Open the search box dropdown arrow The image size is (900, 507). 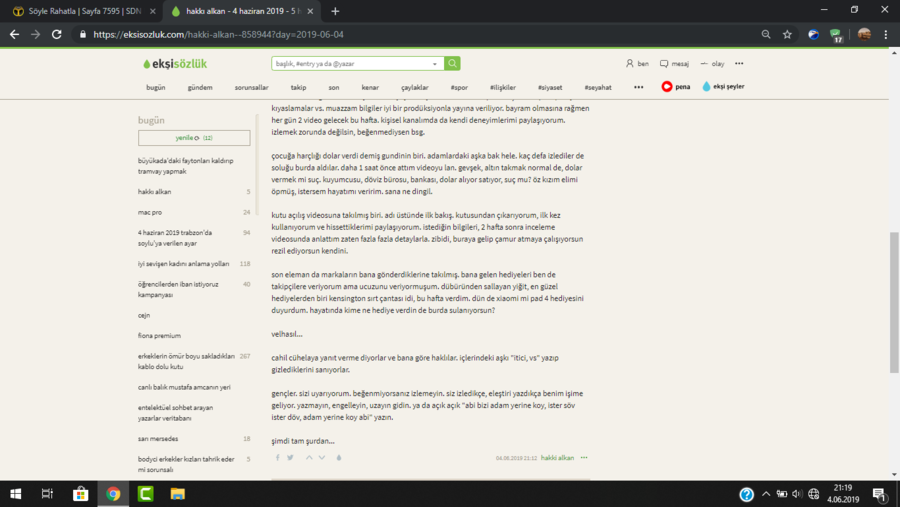(x=435, y=64)
